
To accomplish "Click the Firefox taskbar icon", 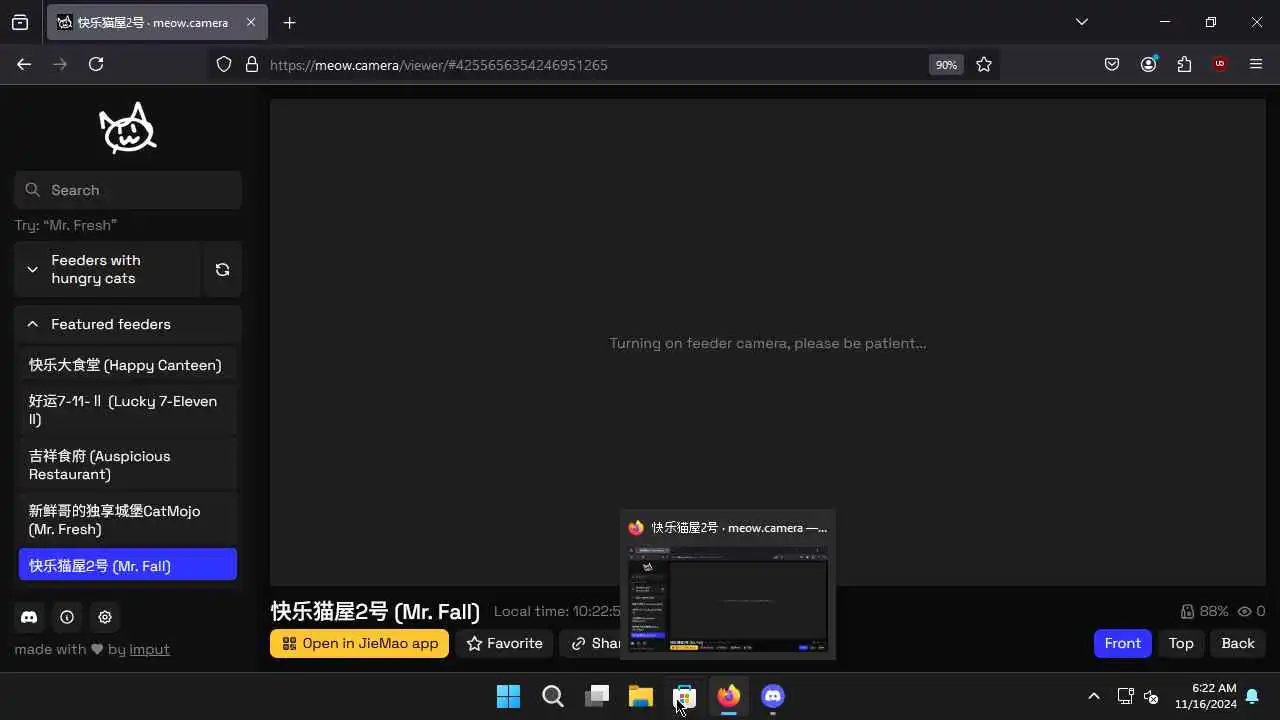I will (728, 696).
